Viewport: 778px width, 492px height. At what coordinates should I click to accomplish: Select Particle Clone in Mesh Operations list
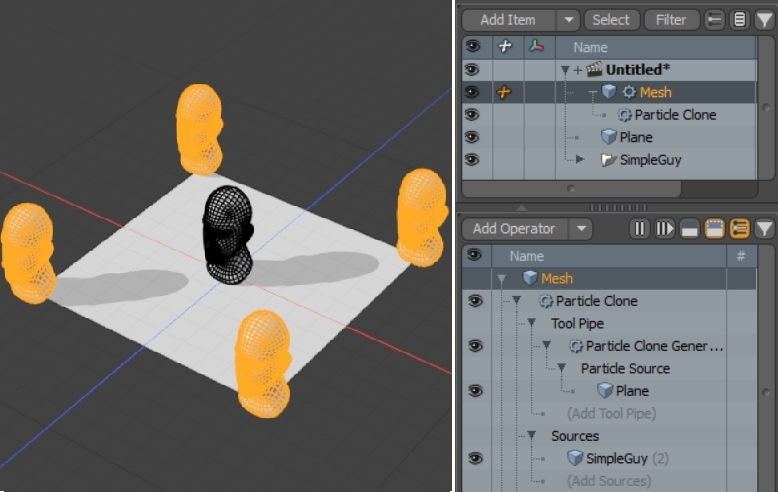tap(596, 301)
